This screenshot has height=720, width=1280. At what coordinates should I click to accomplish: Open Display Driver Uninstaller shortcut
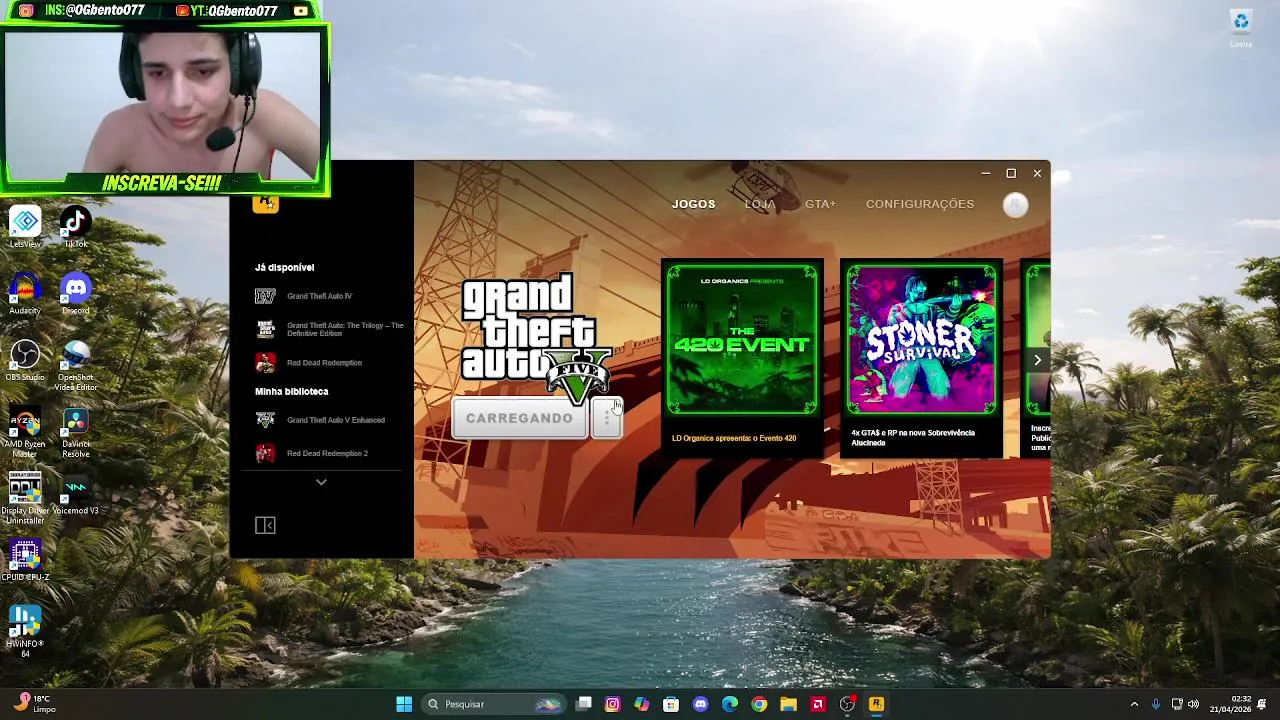coord(25,498)
